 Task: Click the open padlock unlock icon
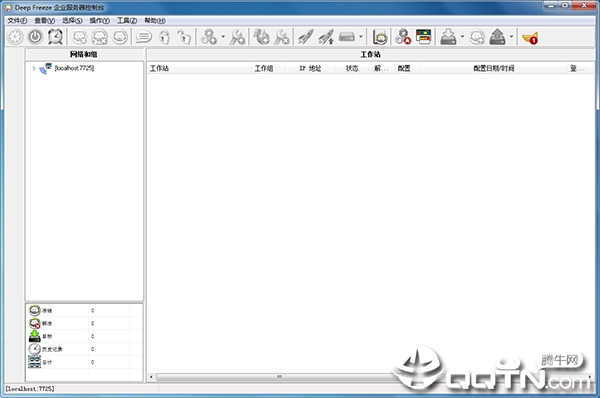(184, 37)
